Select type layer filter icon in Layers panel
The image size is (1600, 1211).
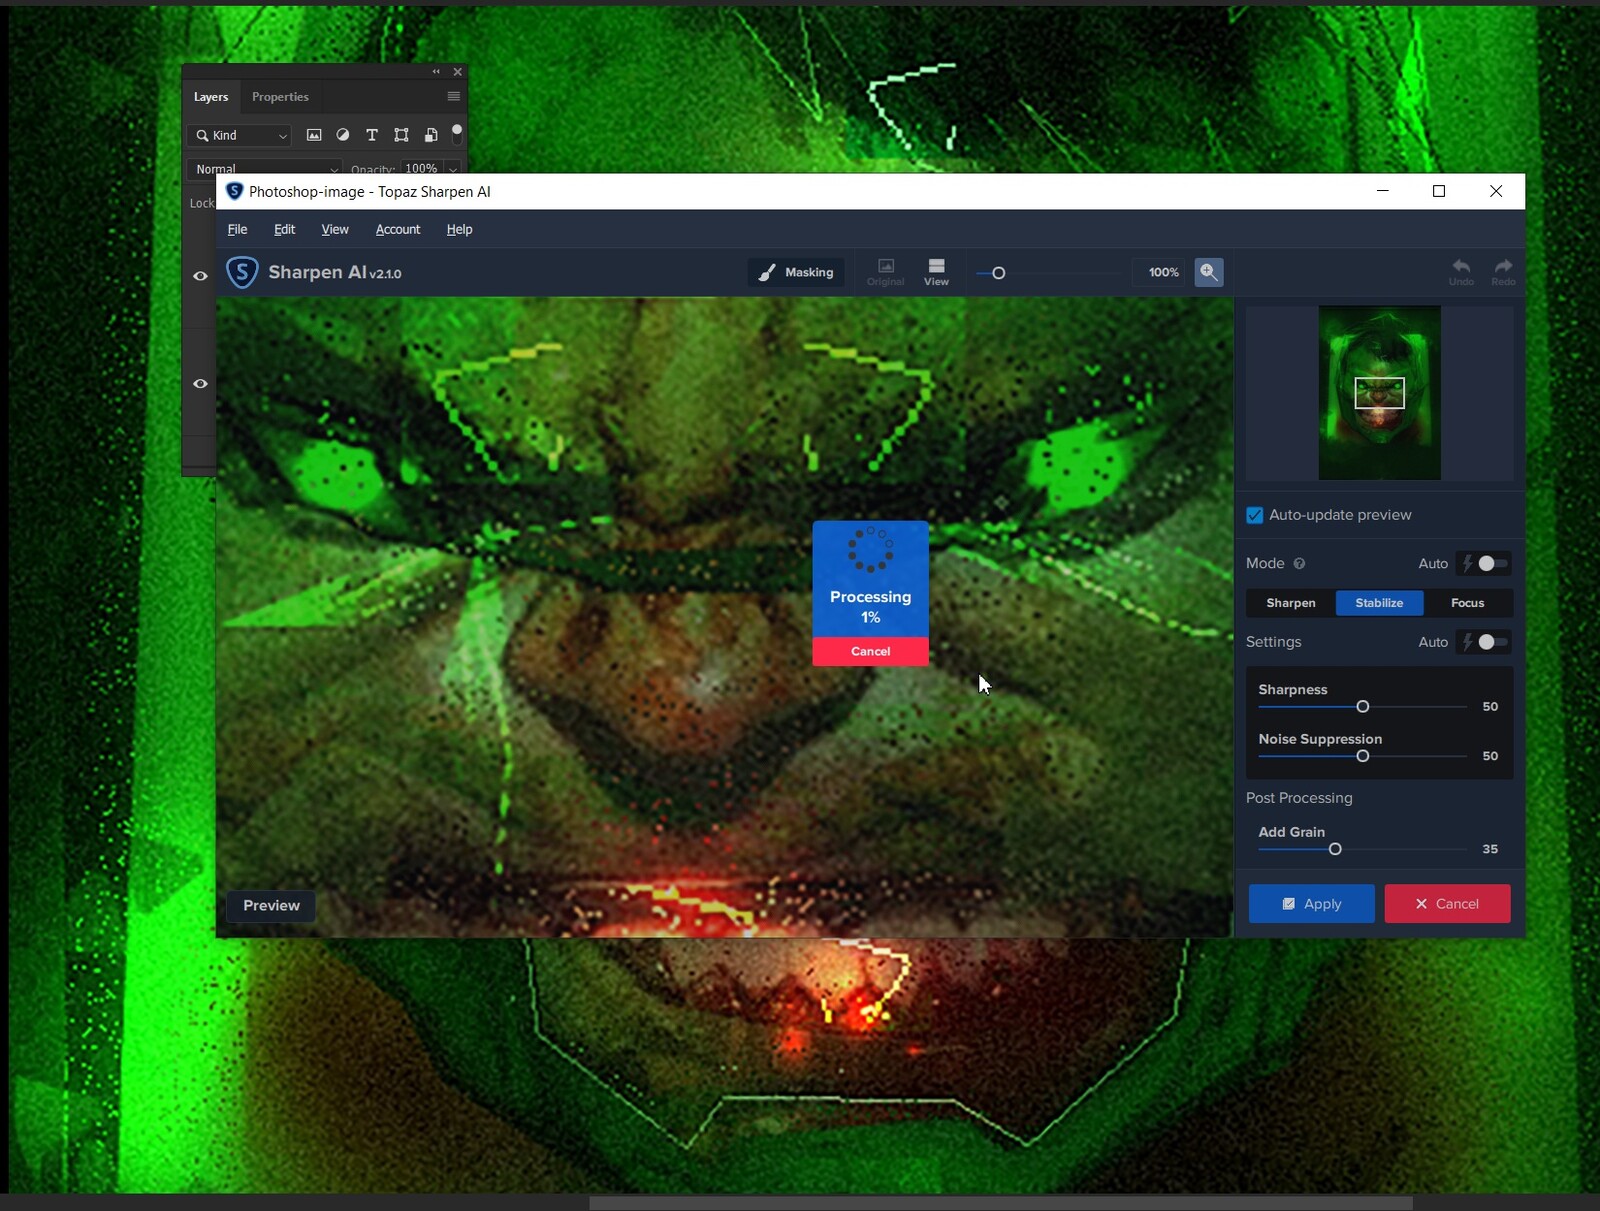click(372, 135)
